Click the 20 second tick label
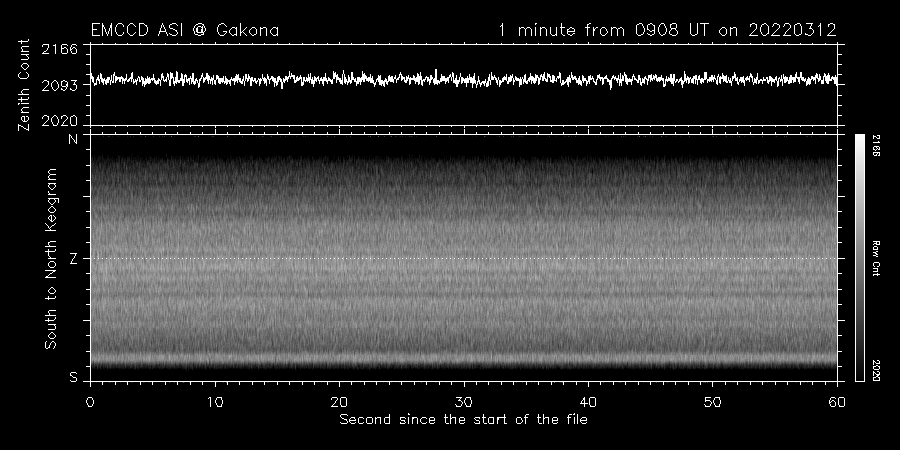This screenshot has width=900, height=450. (339, 402)
